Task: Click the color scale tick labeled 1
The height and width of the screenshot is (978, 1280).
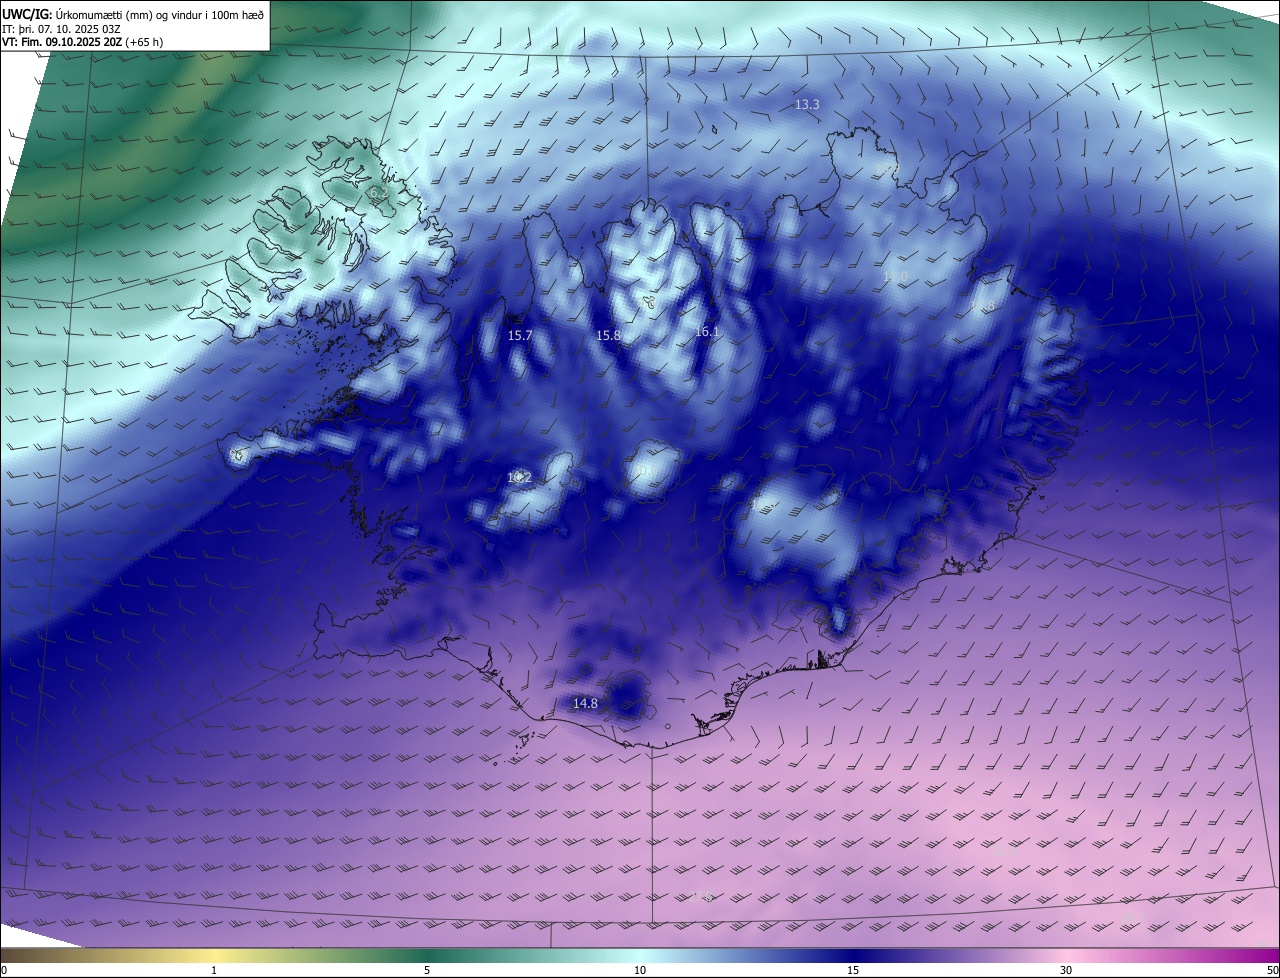Action: click(x=214, y=971)
